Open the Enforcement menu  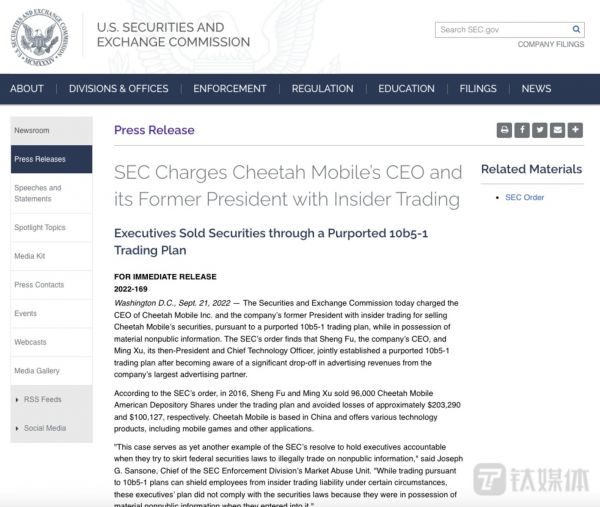(229, 88)
